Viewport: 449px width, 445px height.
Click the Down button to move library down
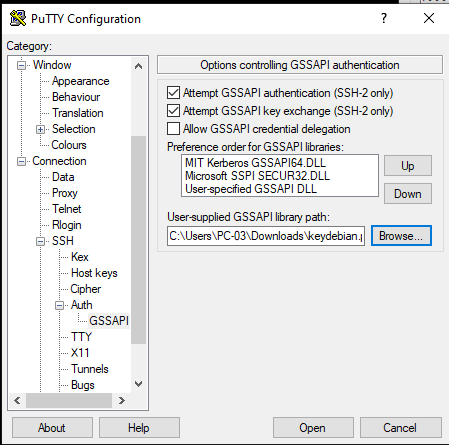click(x=408, y=193)
